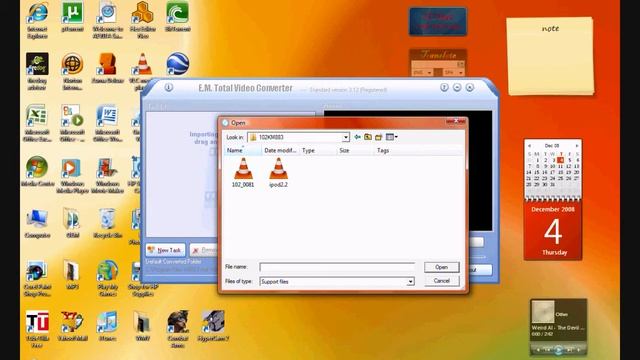Open the Microsoft Office Picture Manager shortcut
Screen dimensions: 640x360
(72, 123)
